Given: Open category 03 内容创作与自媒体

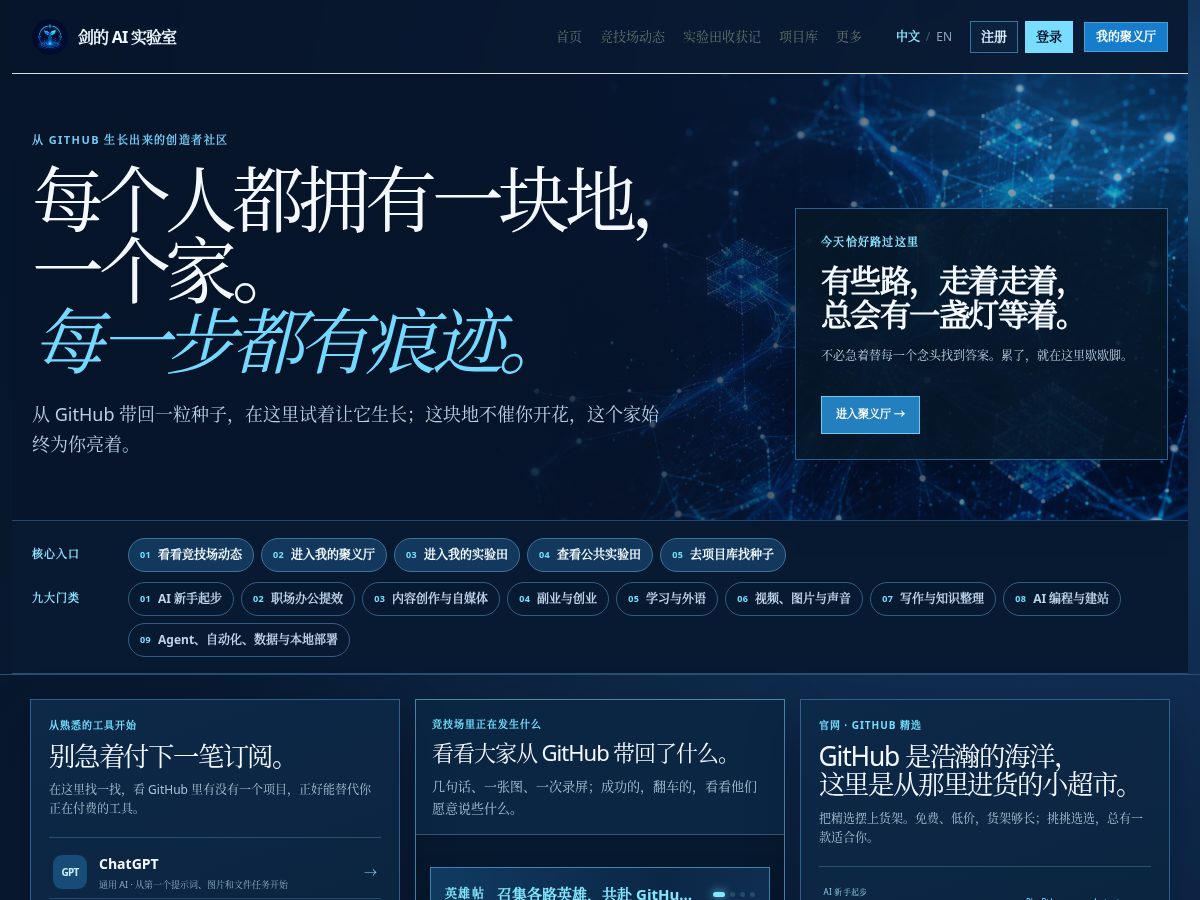Looking at the screenshot, I should coord(431,599).
